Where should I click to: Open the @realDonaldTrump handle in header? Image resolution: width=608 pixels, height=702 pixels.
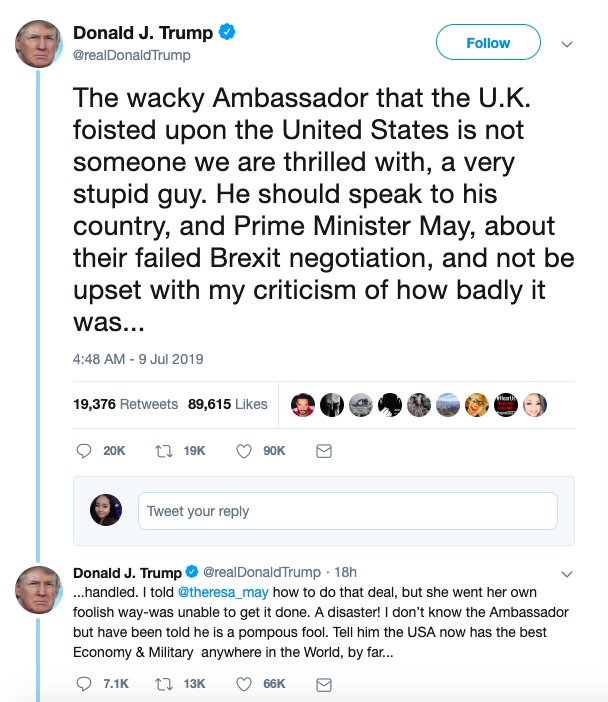click(x=132, y=55)
